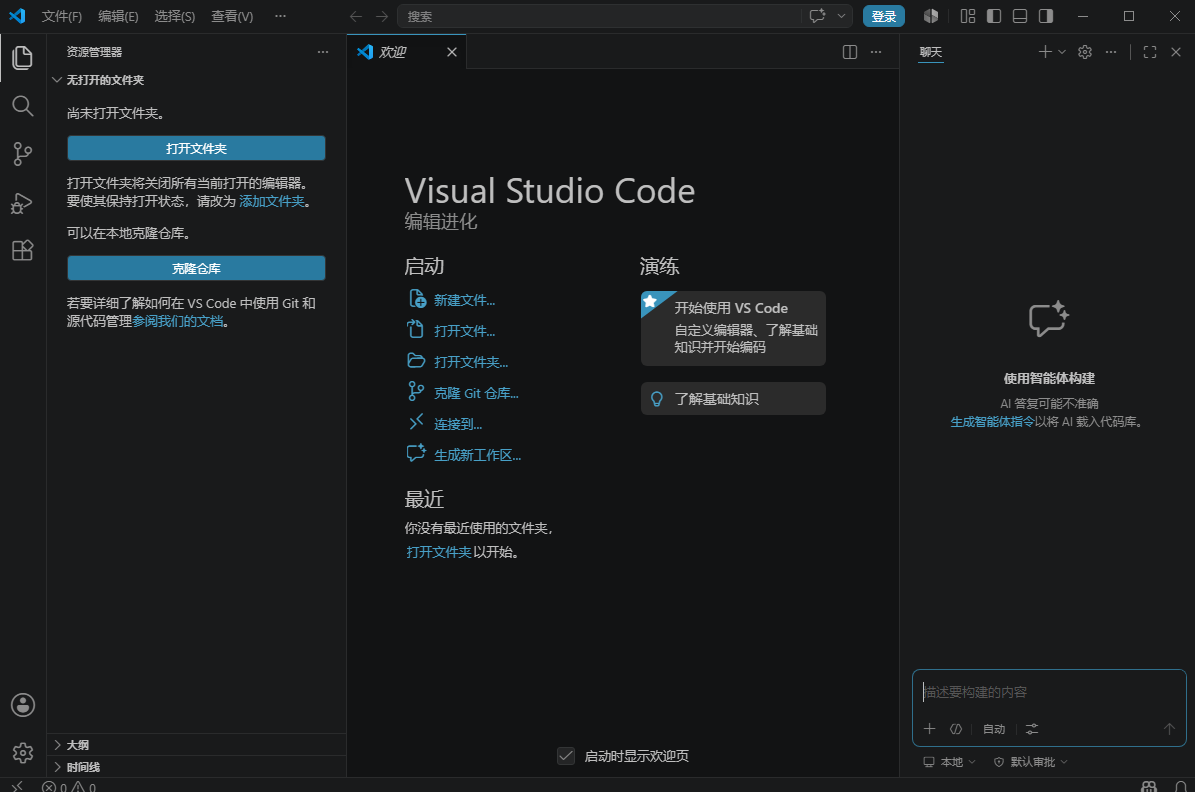1195x792 pixels.
Task: Expand the 时间线 section
Action: pyautogui.click(x=197, y=767)
